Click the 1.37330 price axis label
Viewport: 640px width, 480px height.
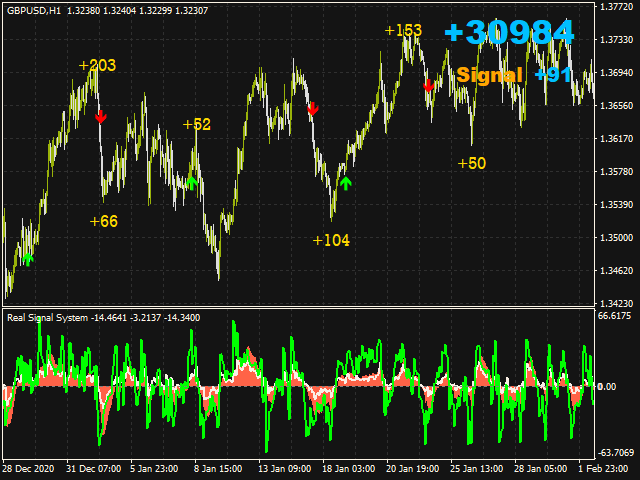pyautogui.click(x=616, y=39)
